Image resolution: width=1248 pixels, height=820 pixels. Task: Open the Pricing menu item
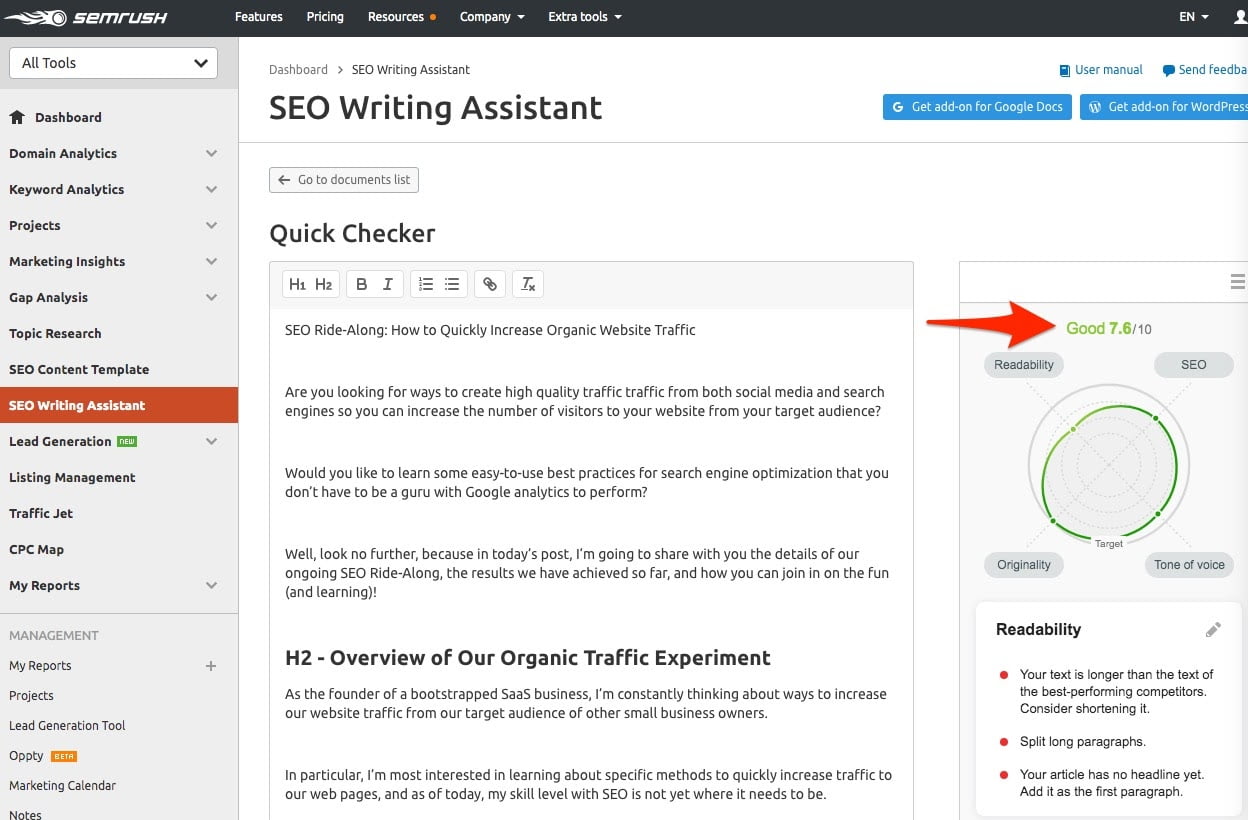click(x=325, y=17)
